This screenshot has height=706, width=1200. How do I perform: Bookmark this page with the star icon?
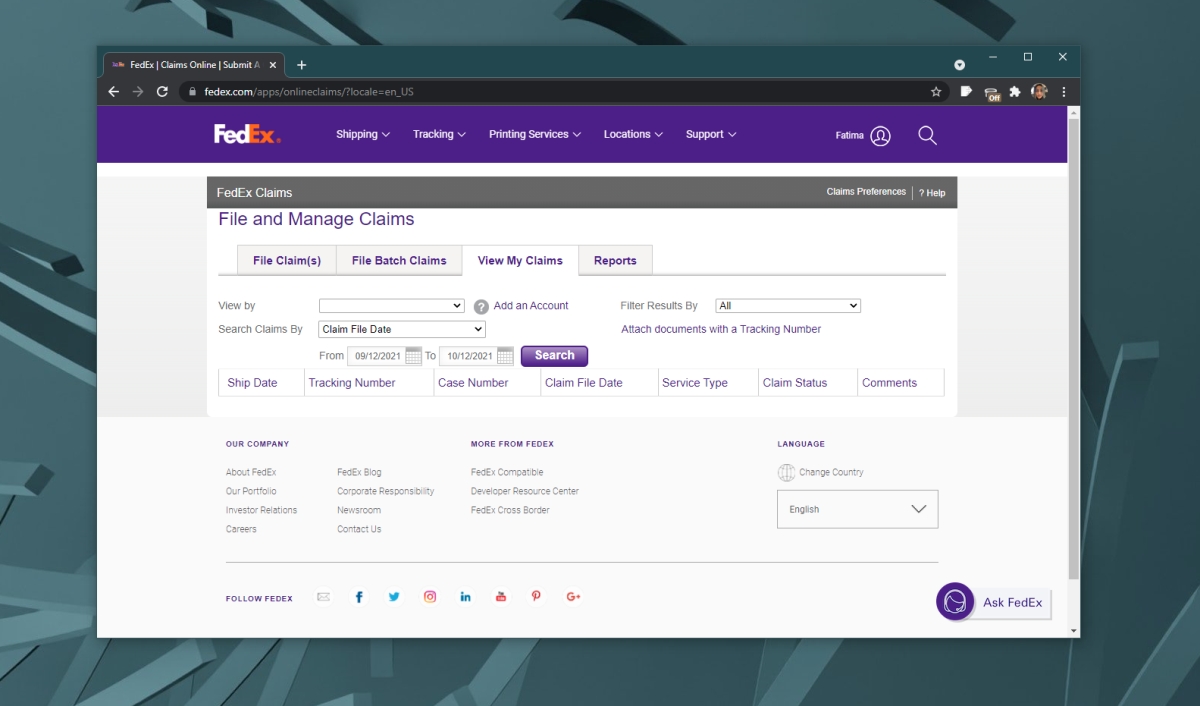[x=936, y=91]
